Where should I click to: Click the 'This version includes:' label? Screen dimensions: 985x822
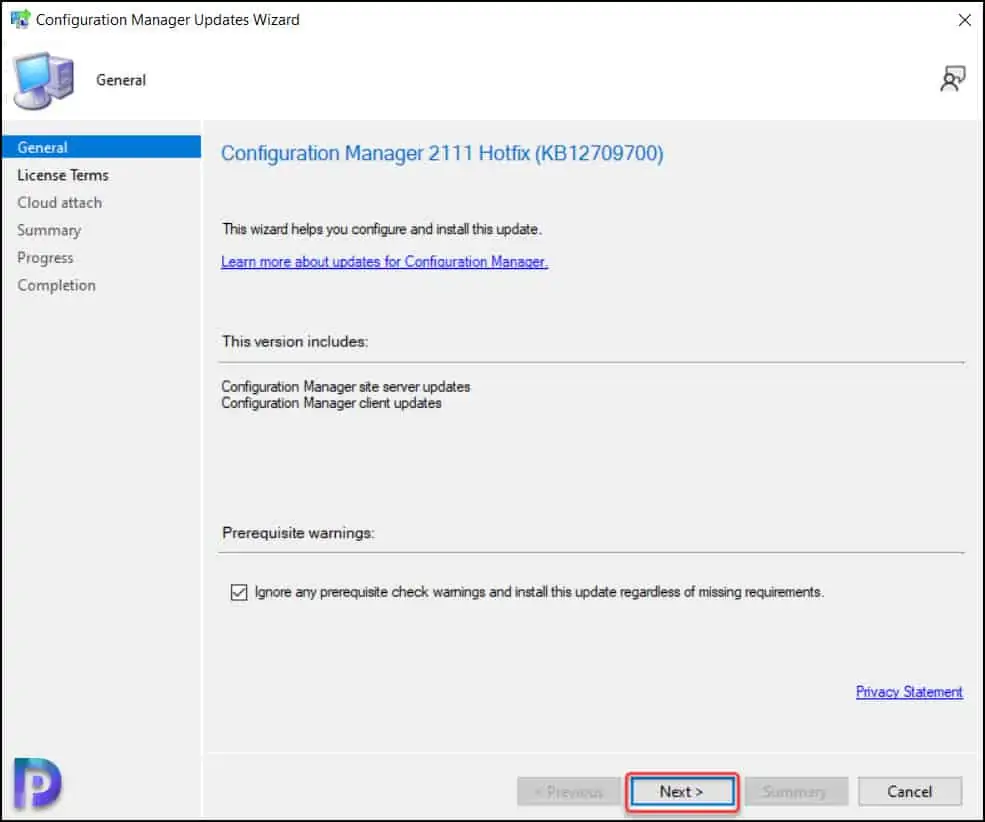[295, 342]
